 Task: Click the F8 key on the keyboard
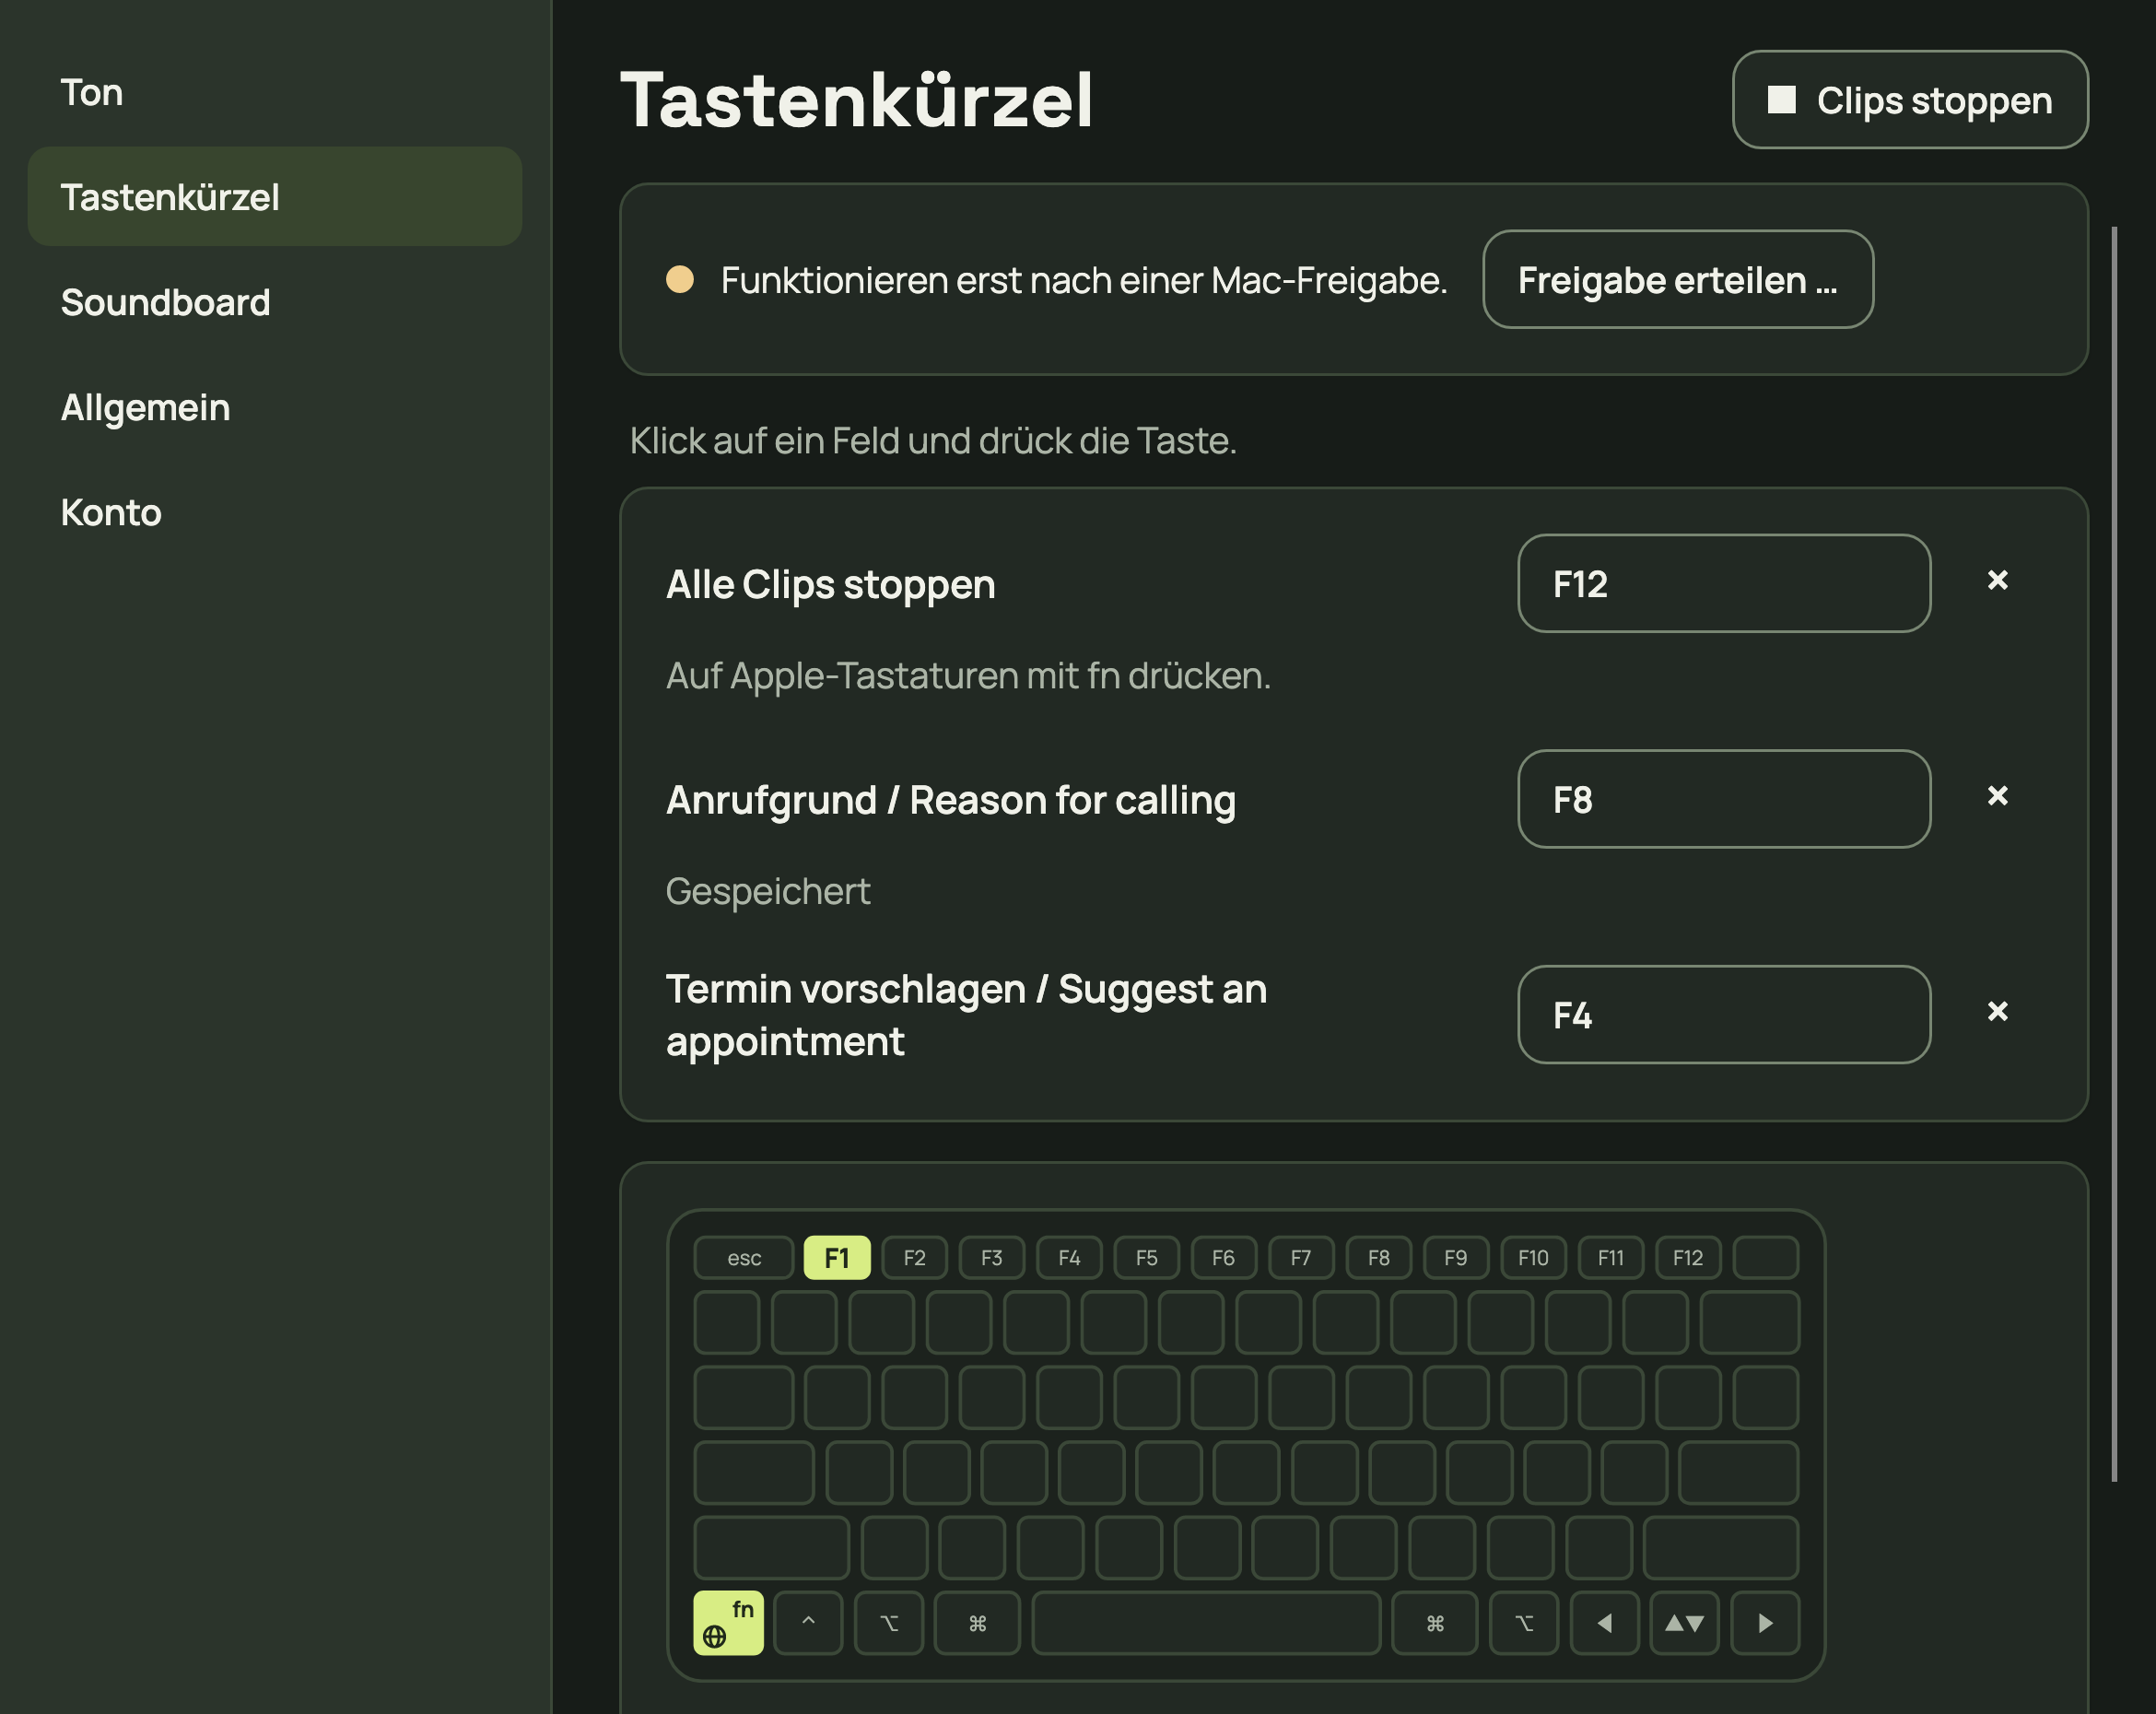(1379, 1258)
